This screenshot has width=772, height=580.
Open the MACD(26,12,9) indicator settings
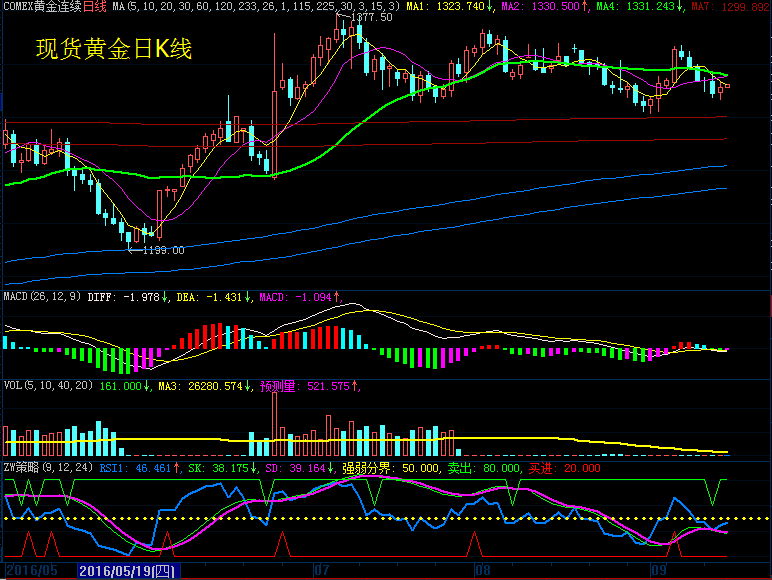pos(42,297)
